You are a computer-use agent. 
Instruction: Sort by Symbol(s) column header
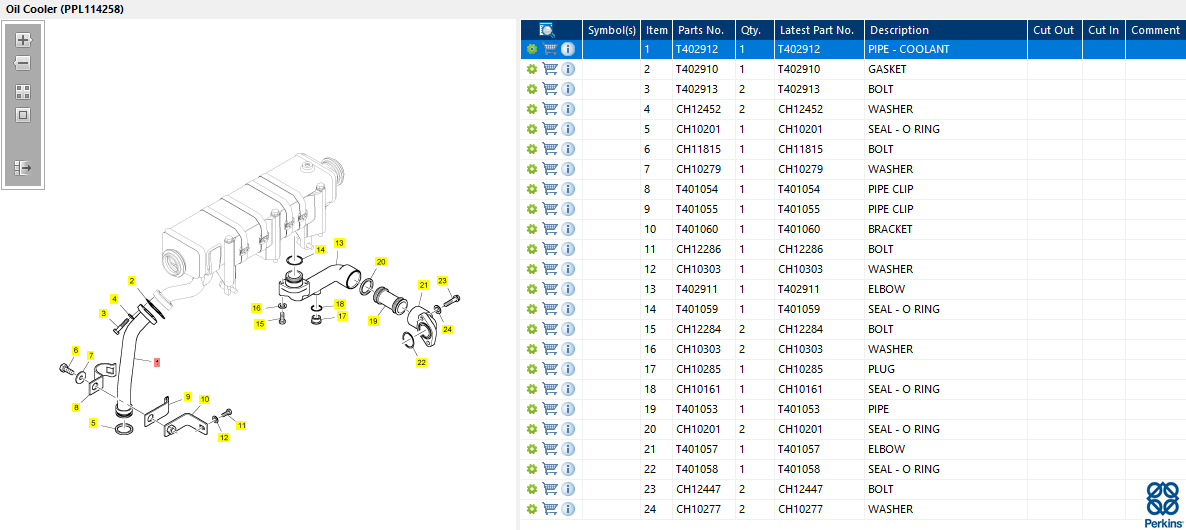click(612, 30)
